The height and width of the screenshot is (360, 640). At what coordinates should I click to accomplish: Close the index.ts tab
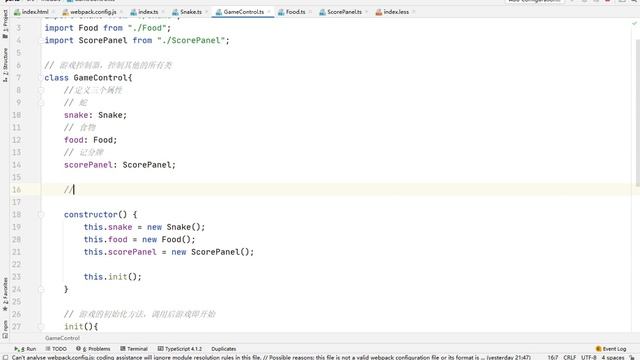tap(163, 12)
